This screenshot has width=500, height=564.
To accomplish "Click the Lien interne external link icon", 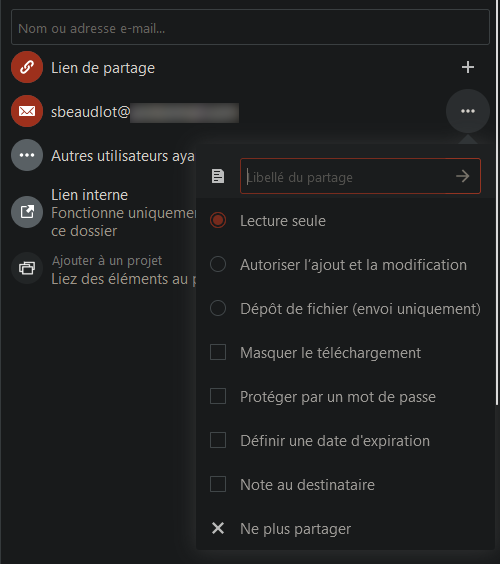I will click(27, 212).
